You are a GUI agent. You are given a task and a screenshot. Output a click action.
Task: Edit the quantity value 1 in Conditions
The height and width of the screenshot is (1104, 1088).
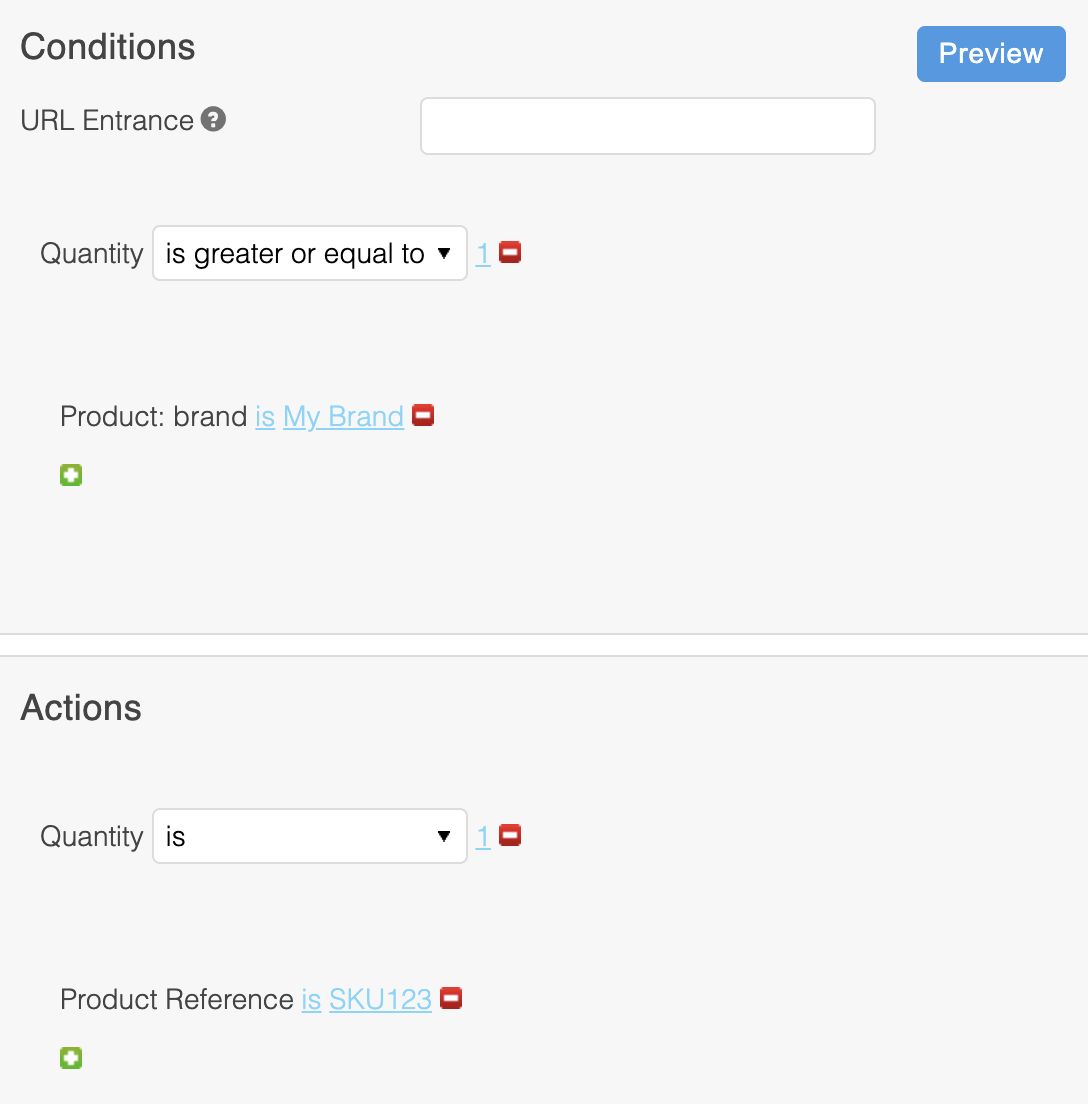483,254
